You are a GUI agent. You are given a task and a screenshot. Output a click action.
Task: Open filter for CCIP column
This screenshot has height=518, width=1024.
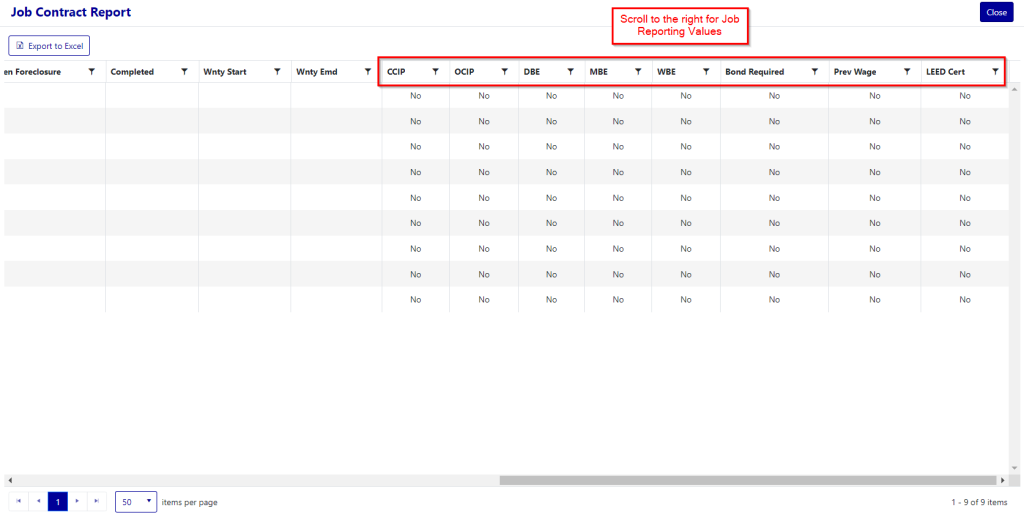pyautogui.click(x=436, y=72)
